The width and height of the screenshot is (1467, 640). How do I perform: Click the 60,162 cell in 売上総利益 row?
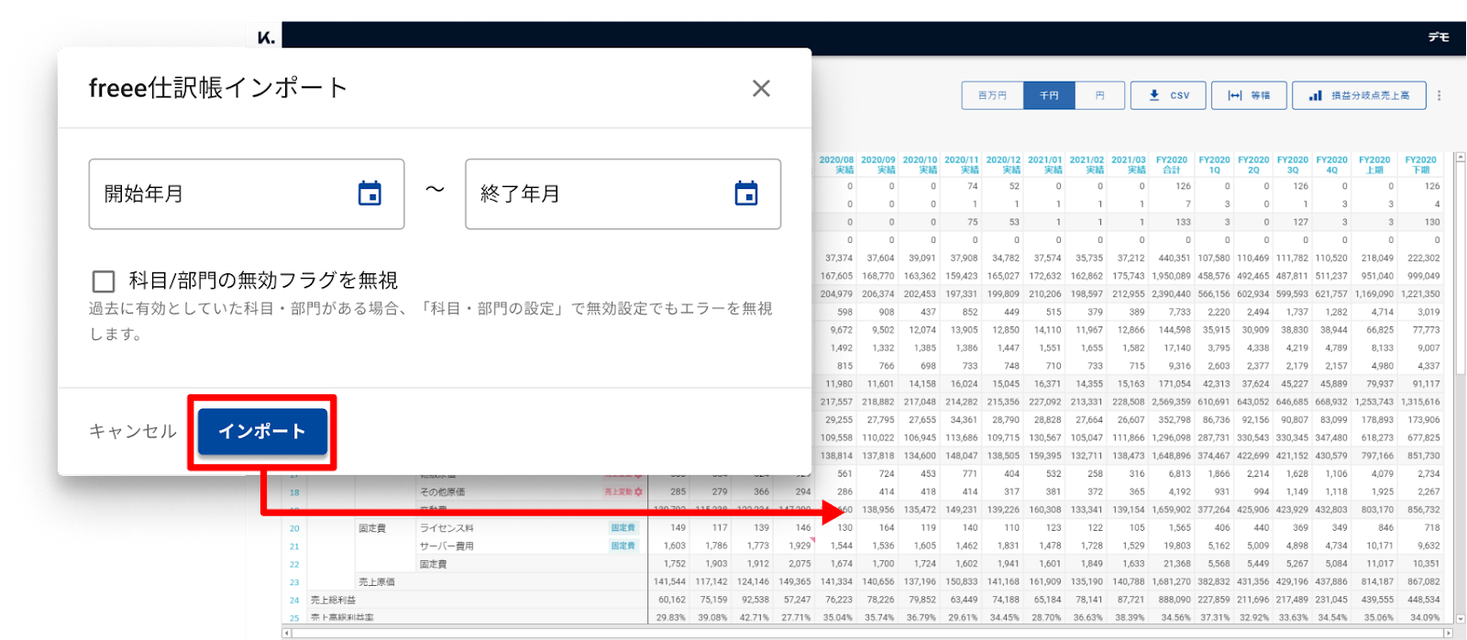(x=671, y=600)
